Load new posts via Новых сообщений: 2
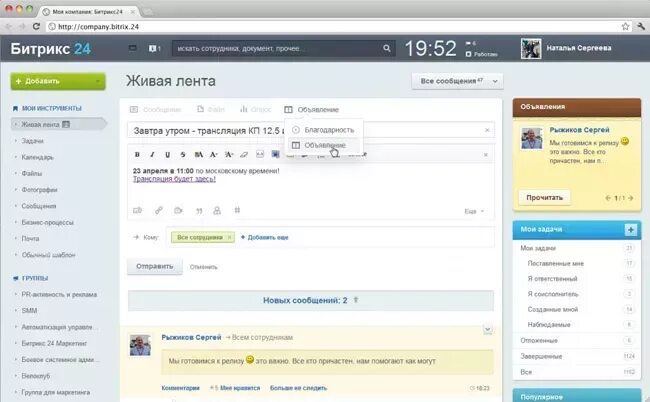The height and width of the screenshot is (402, 650). click(311, 300)
